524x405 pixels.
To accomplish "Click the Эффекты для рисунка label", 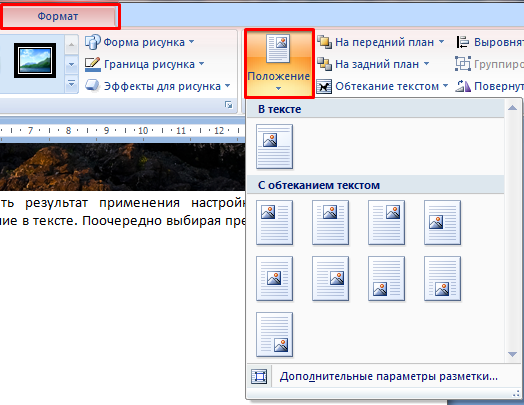I will (162, 86).
